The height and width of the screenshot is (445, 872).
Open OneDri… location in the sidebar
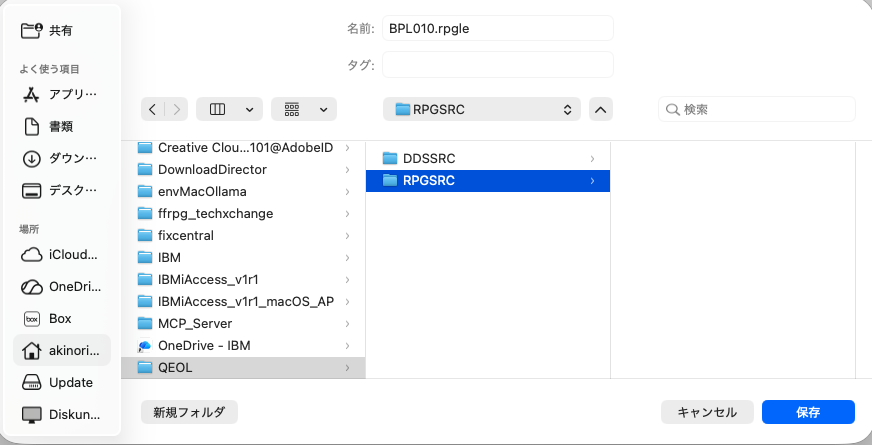[61, 287]
